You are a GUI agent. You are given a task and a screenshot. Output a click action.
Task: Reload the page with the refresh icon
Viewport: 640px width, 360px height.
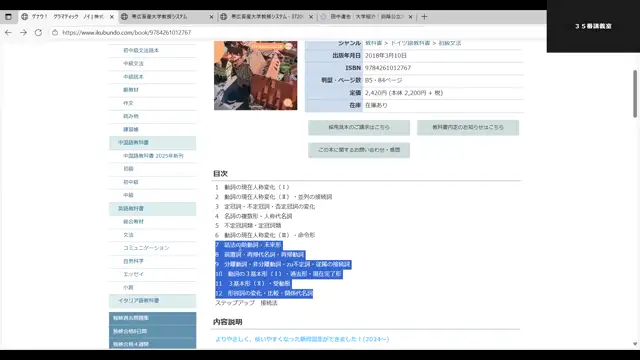pos(38,32)
